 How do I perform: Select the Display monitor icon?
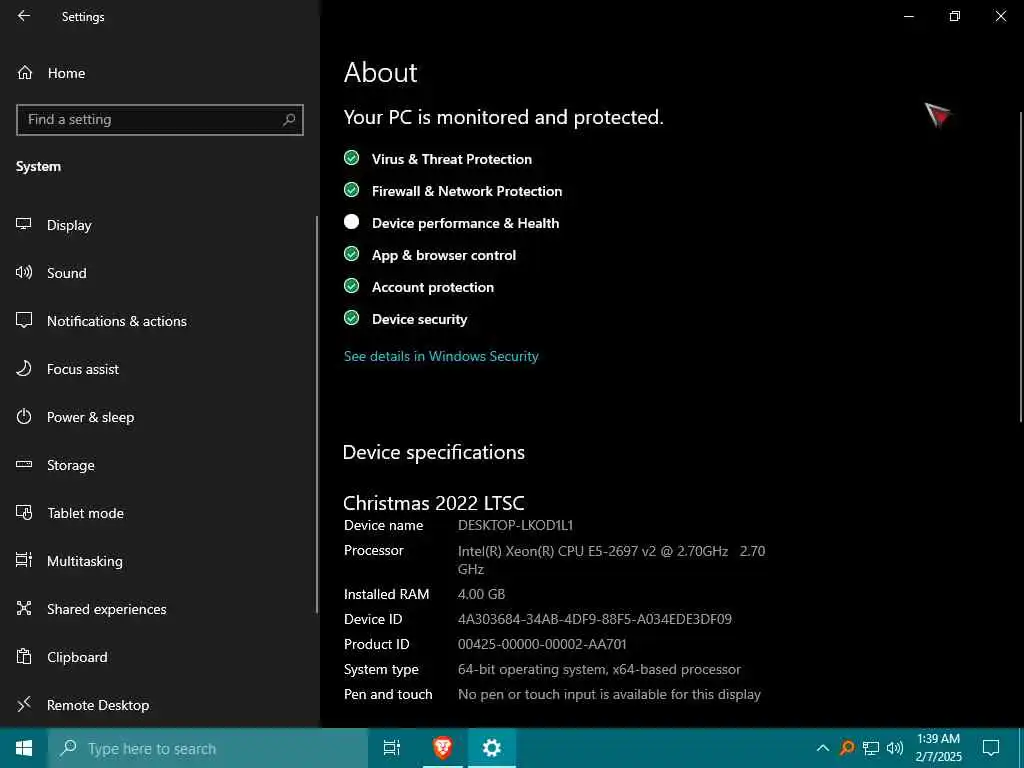tap(24, 224)
